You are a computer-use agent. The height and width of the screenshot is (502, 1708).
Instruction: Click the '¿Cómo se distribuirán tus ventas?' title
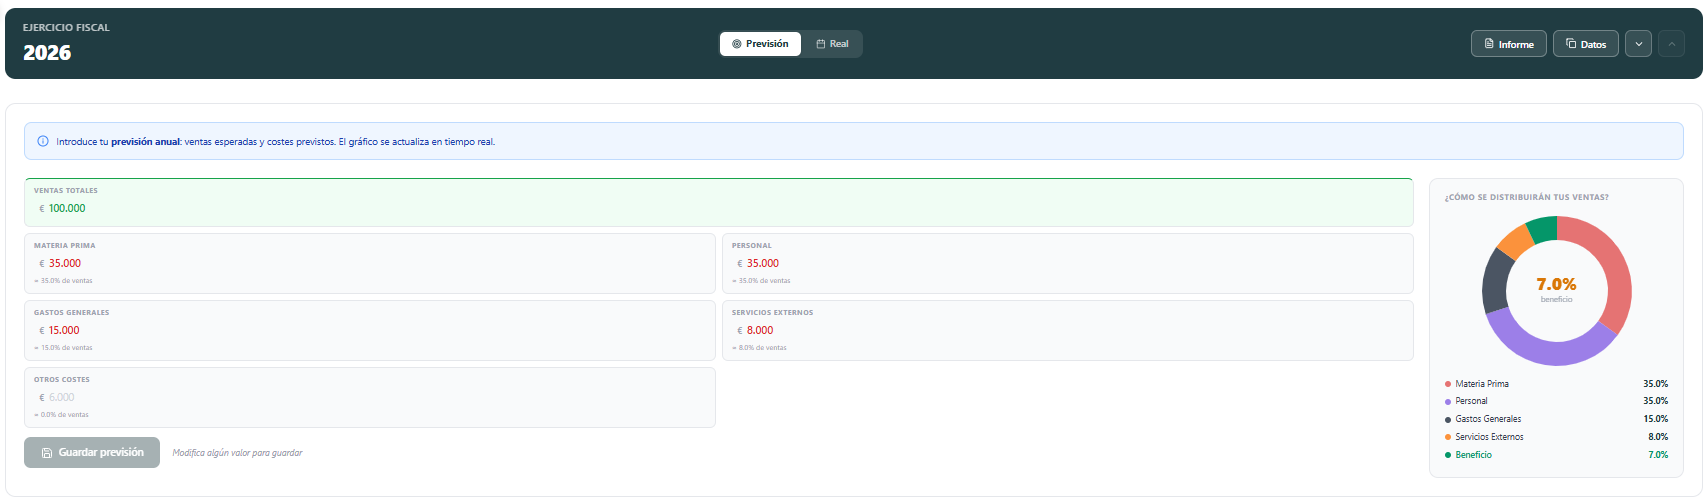tap(1526, 197)
